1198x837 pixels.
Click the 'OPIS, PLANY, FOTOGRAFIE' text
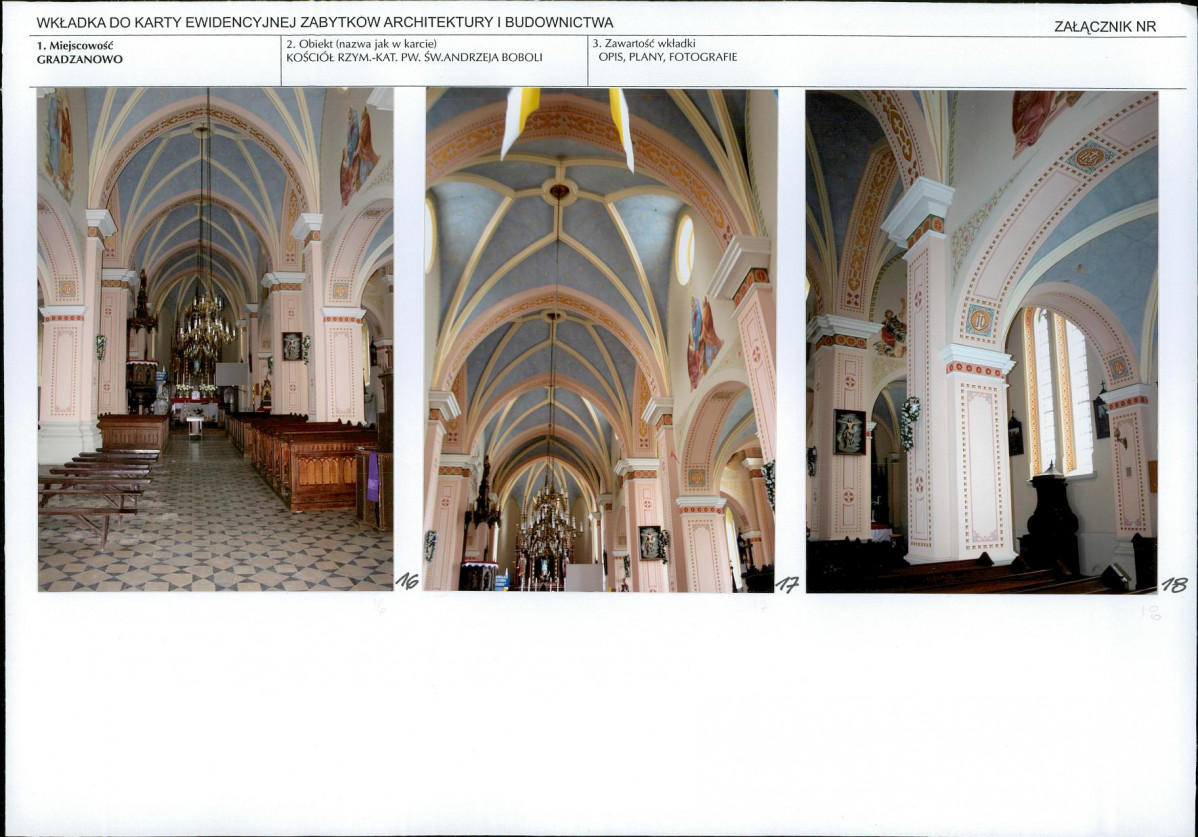(x=667, y=58)
